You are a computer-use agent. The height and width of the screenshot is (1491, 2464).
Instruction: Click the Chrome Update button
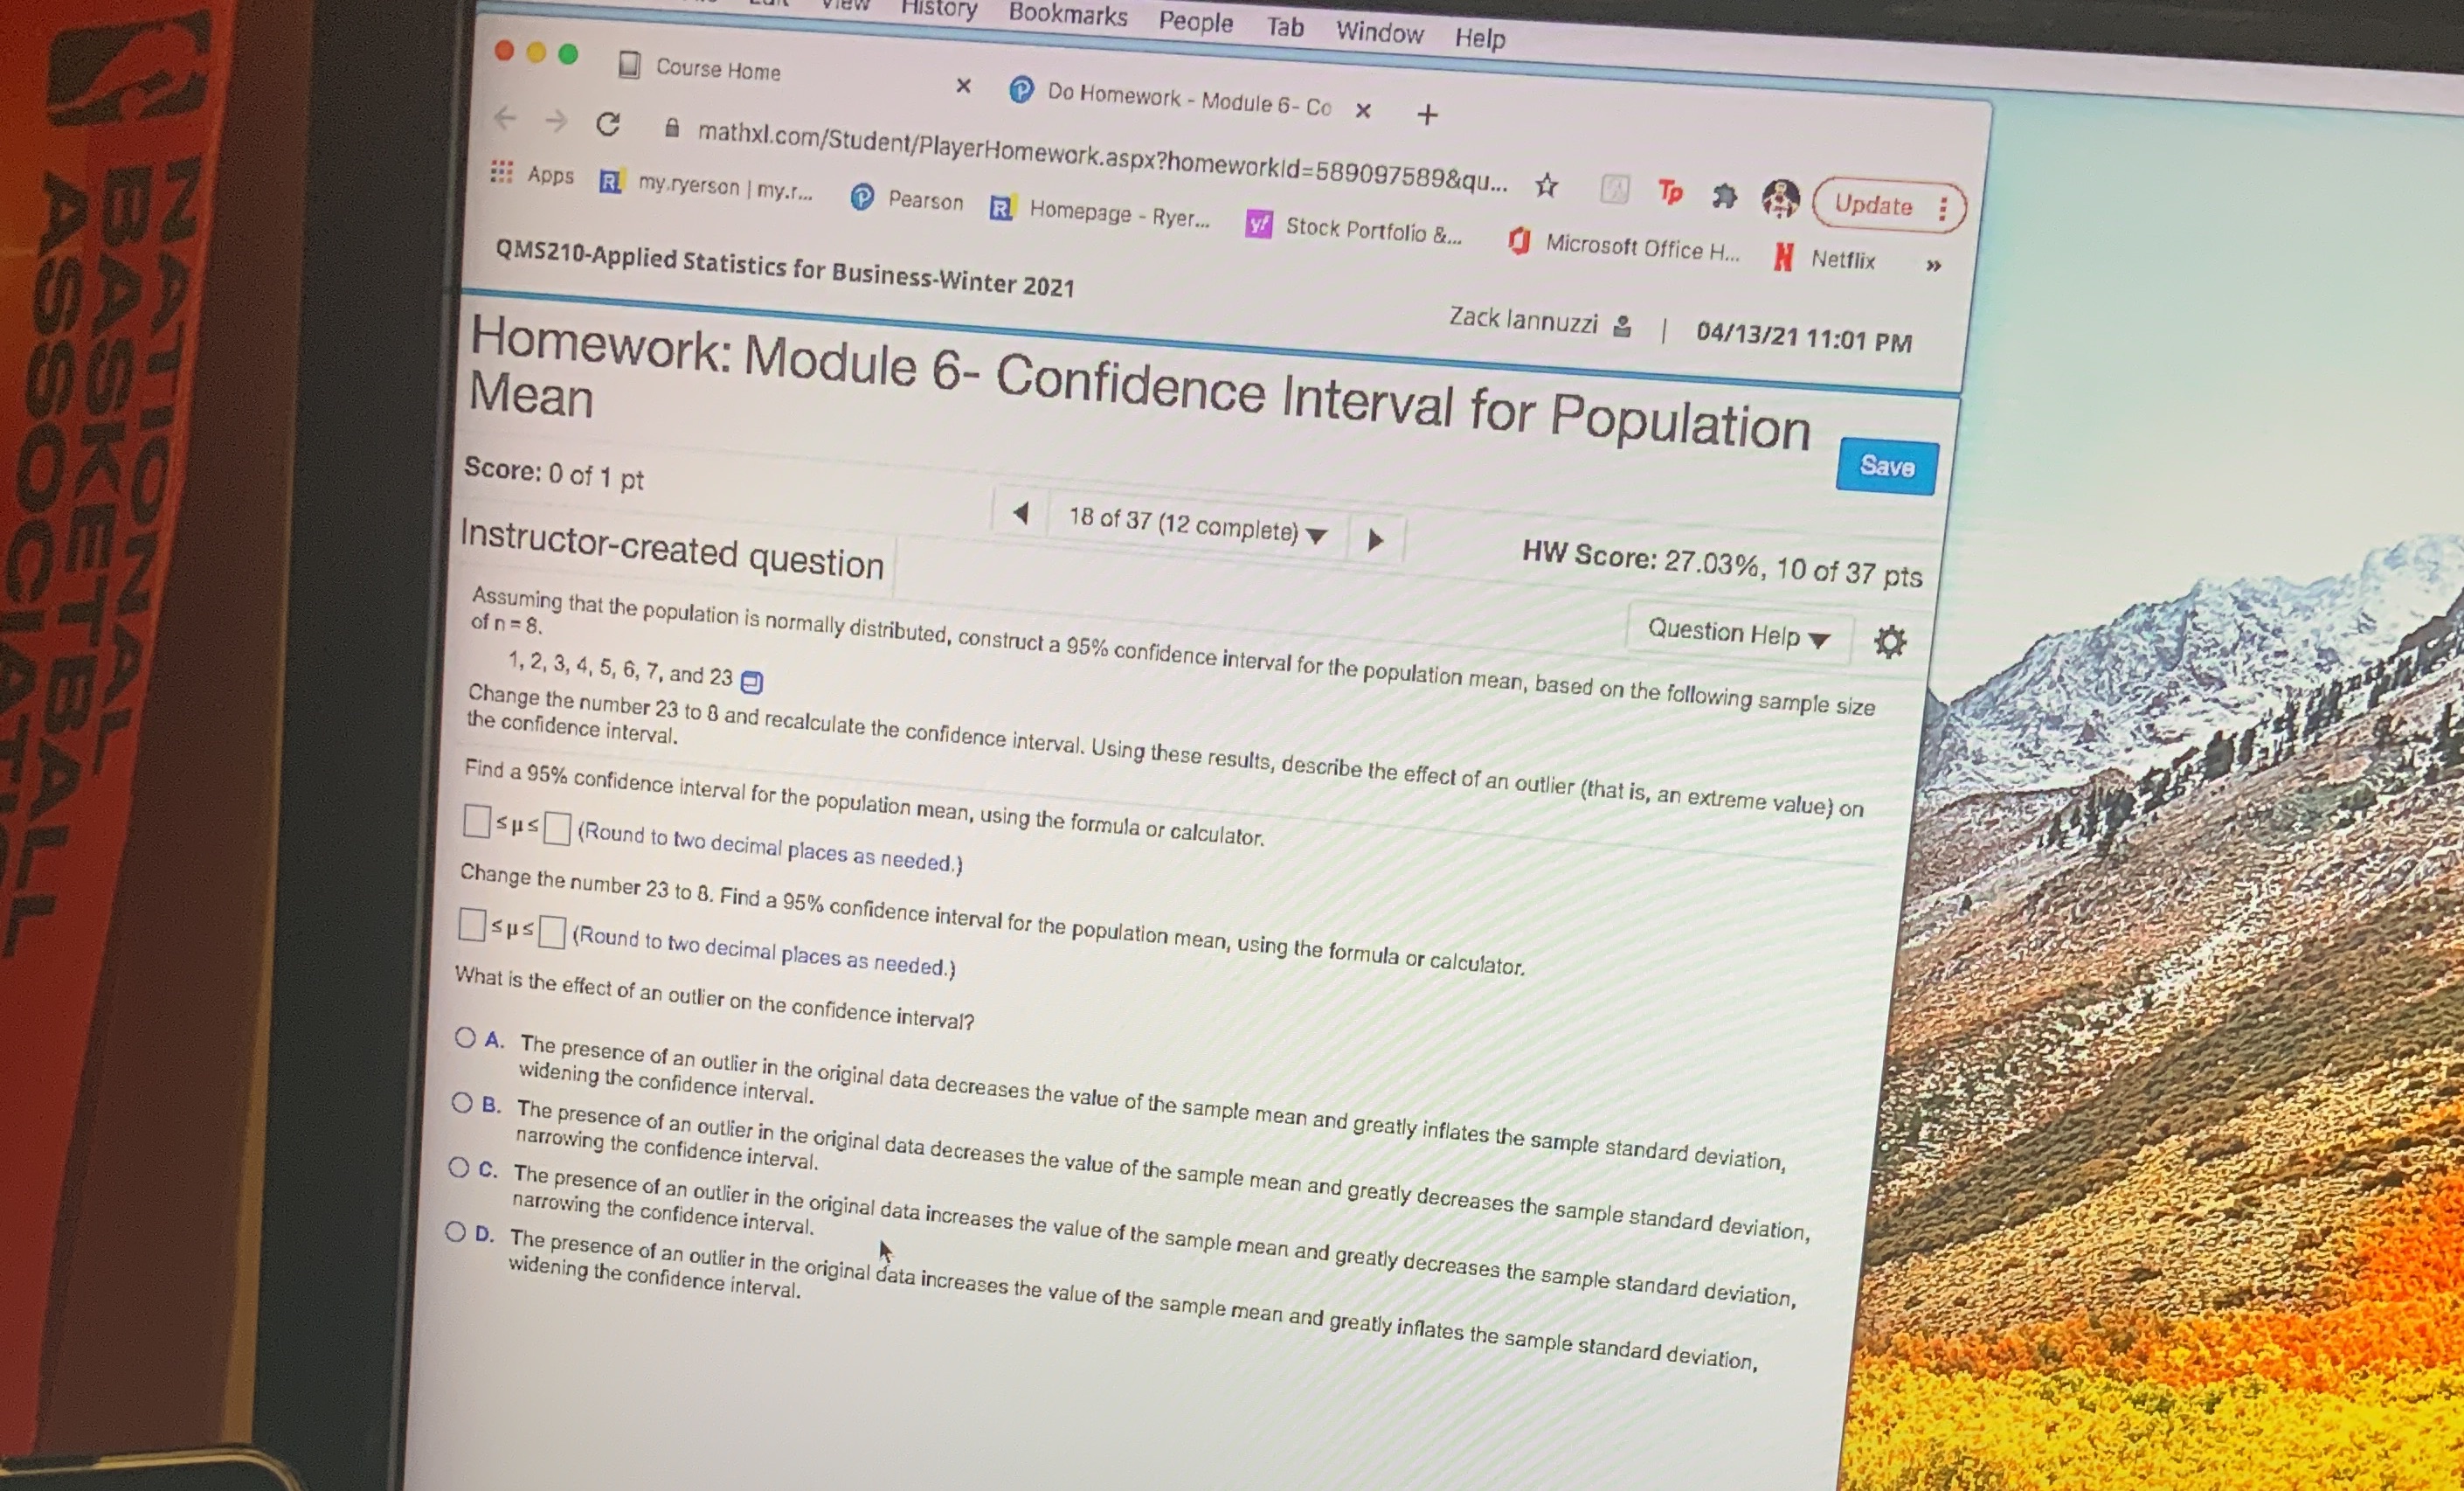(x=1873, y=205)
